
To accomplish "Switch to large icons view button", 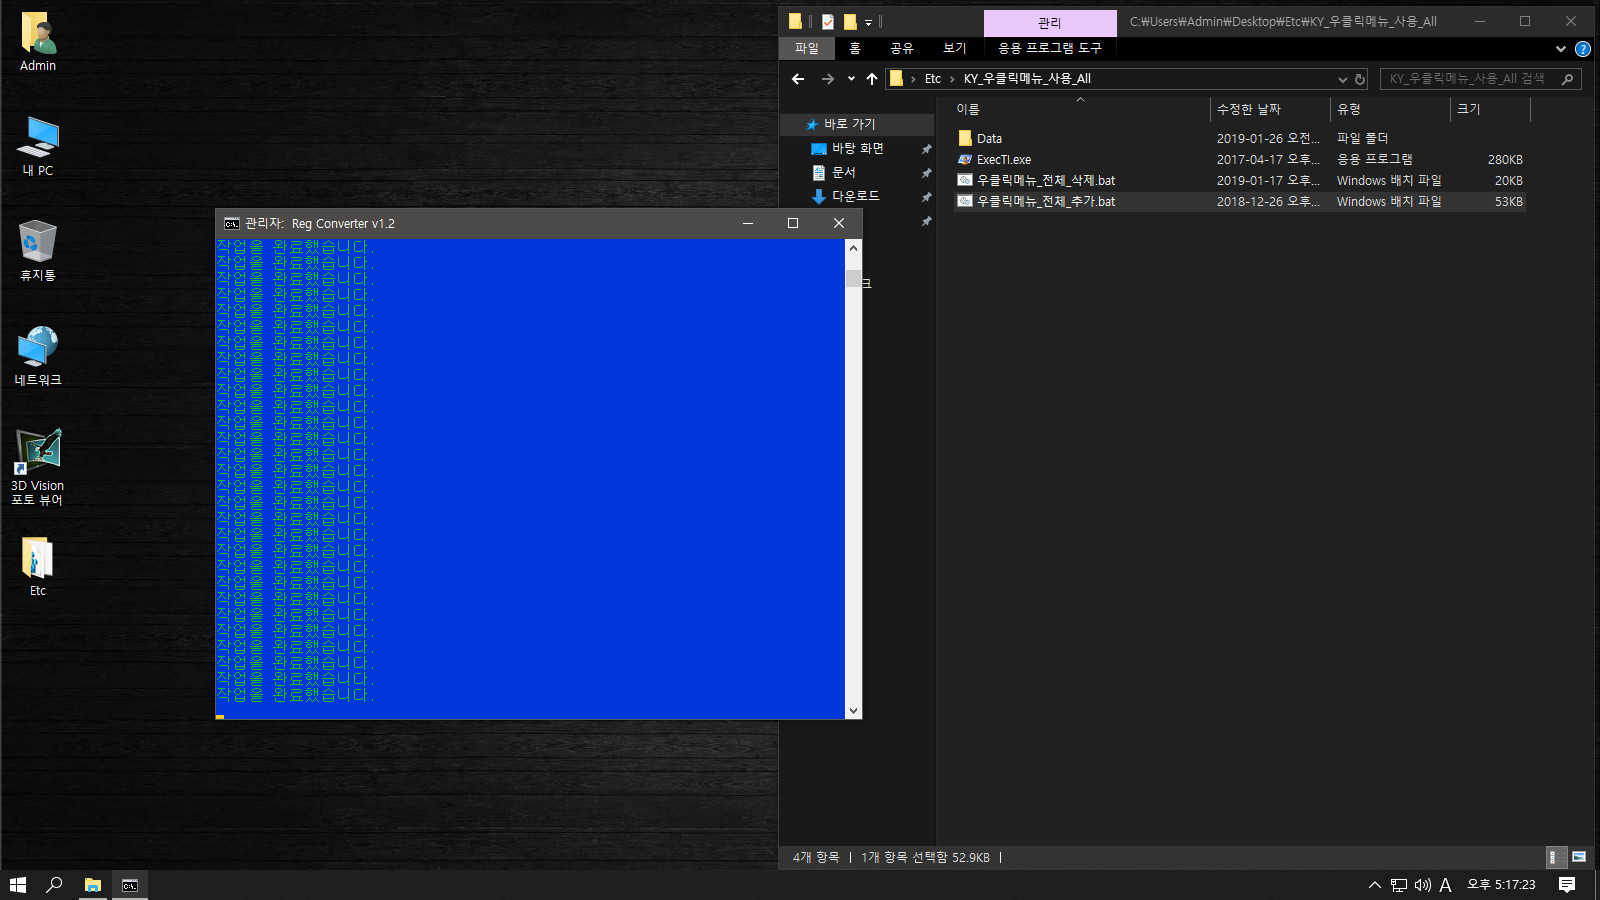I will [1579, 857].
